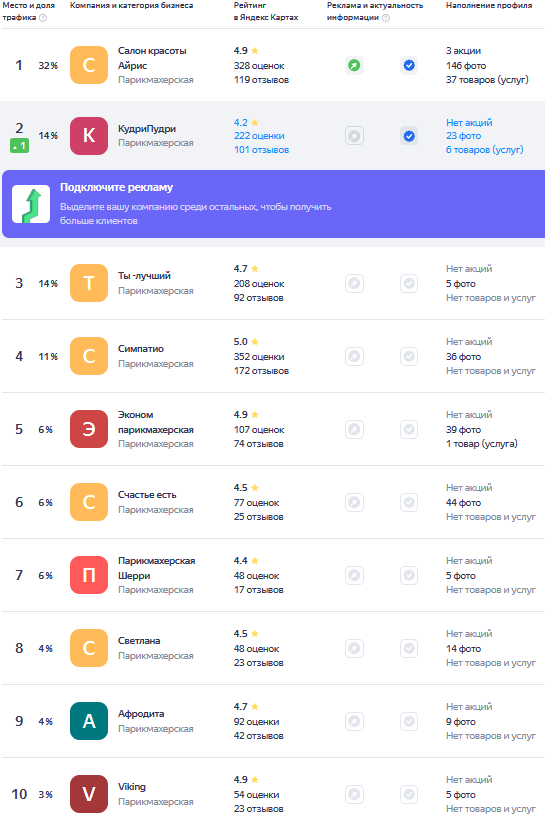Click the help icon next to Реклама и актуальность информации

click(386, 18)
